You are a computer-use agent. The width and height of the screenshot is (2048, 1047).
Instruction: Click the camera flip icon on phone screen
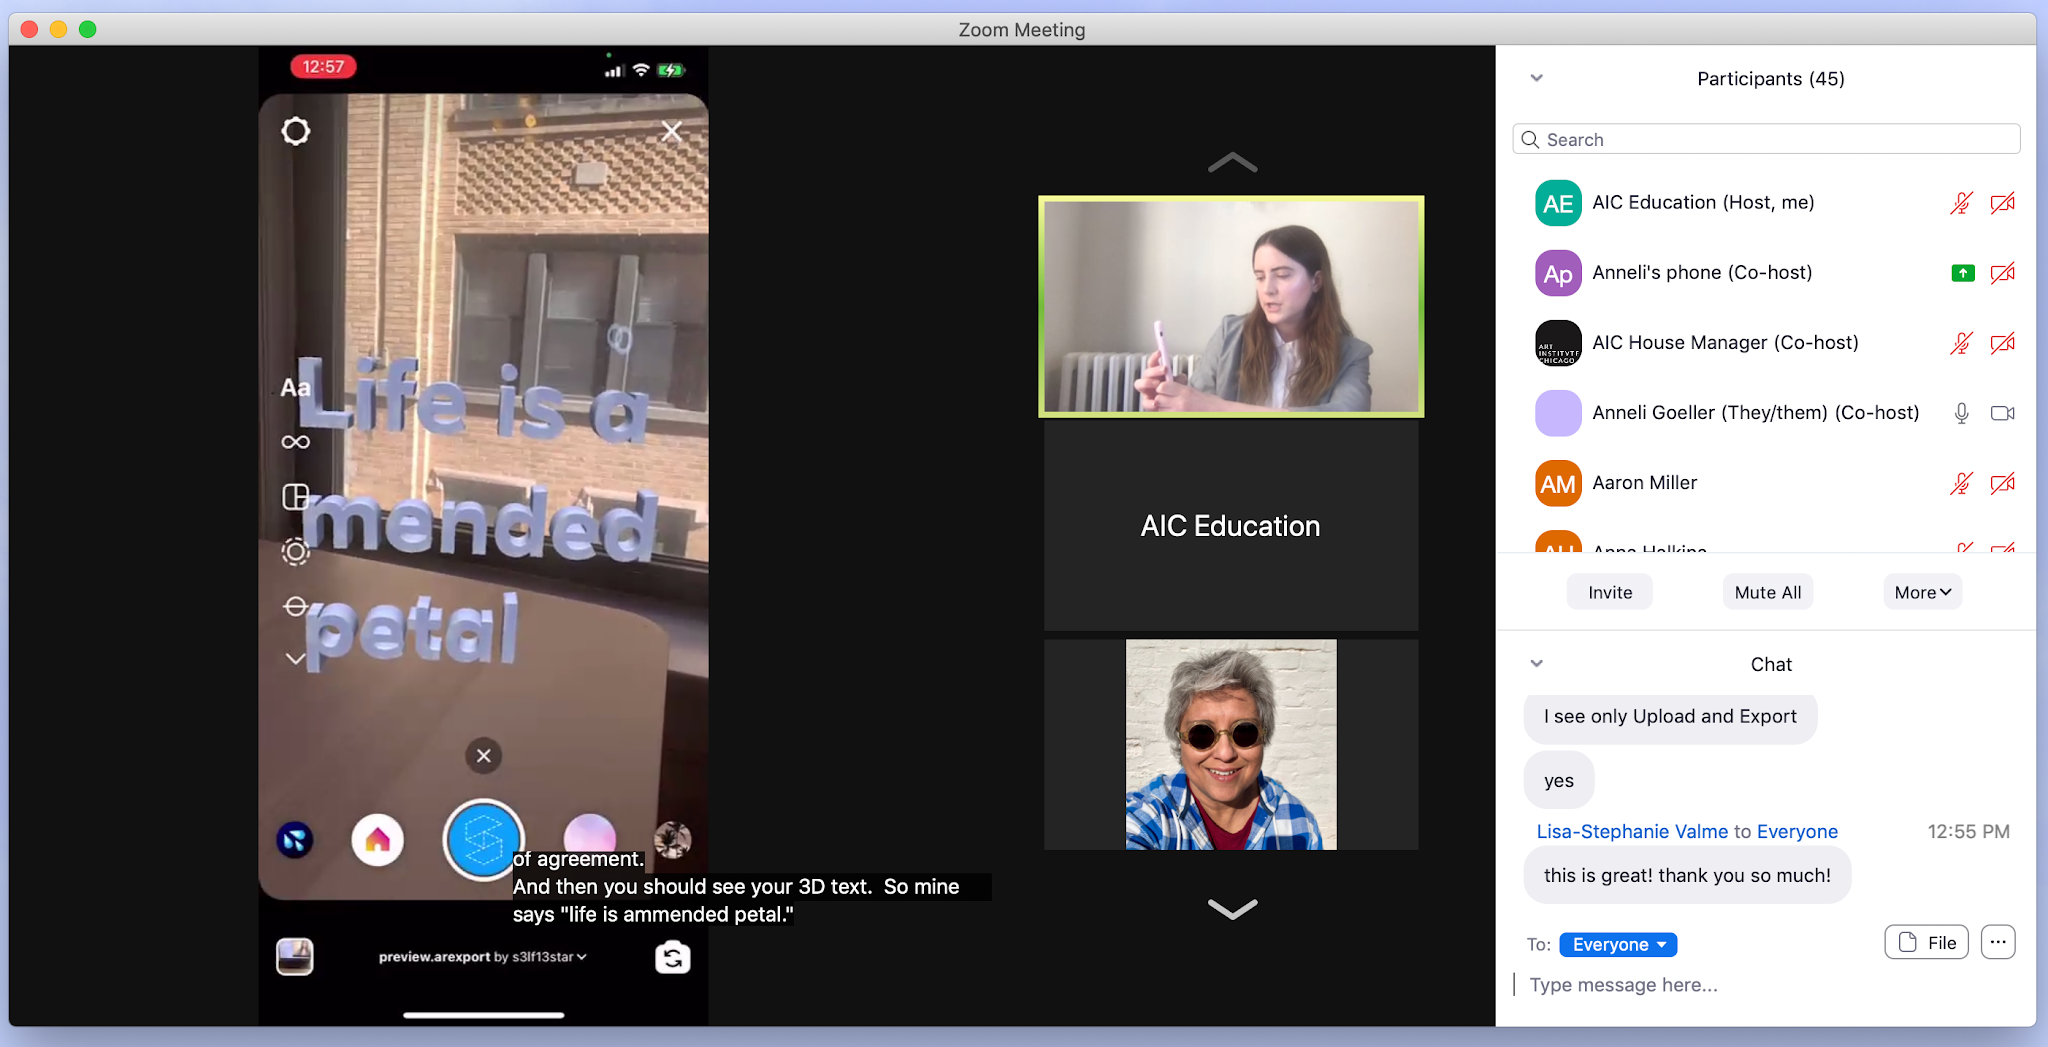[672, 957]
